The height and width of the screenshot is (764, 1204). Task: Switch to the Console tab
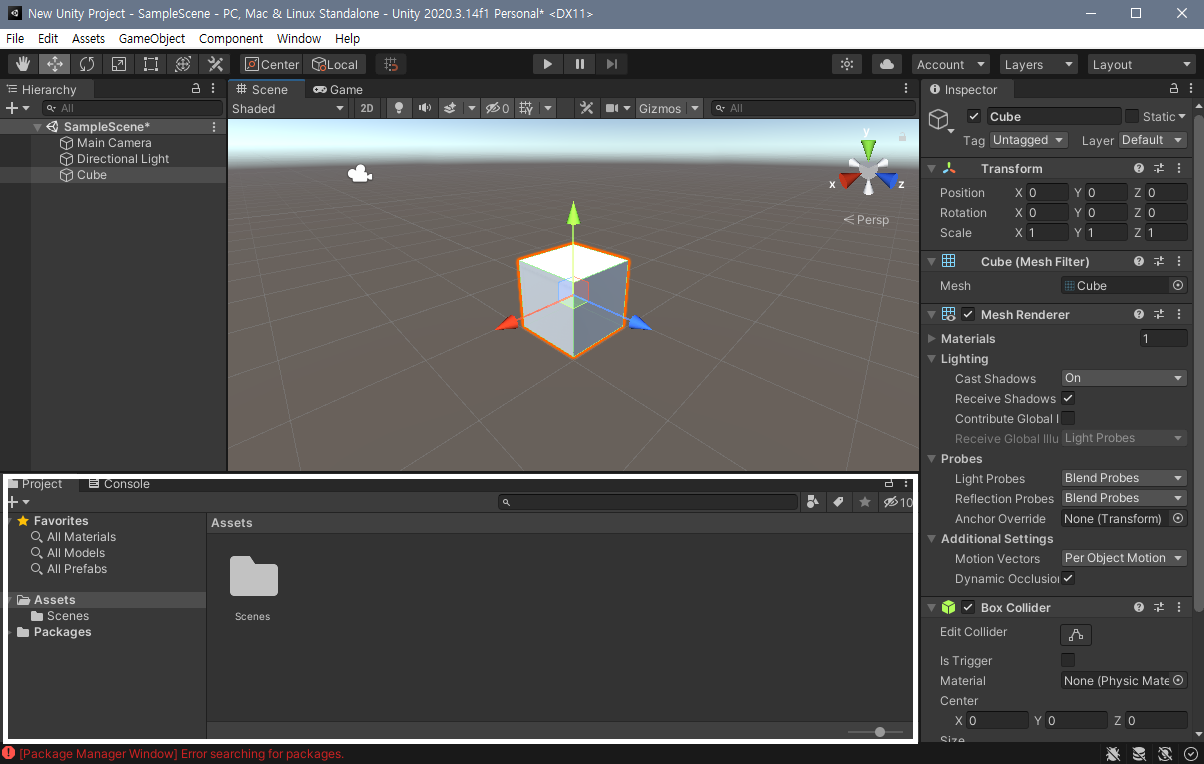[119, 484]
